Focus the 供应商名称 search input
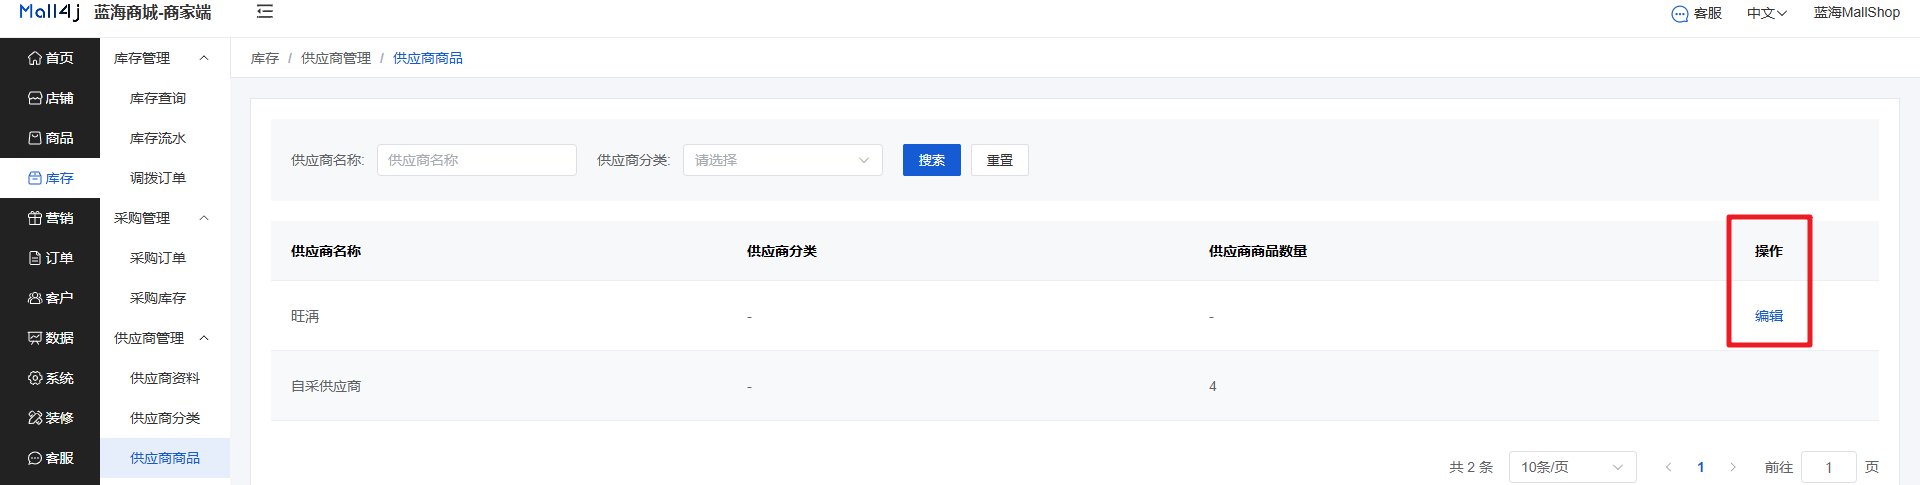1920x485 pixels. 477,160
